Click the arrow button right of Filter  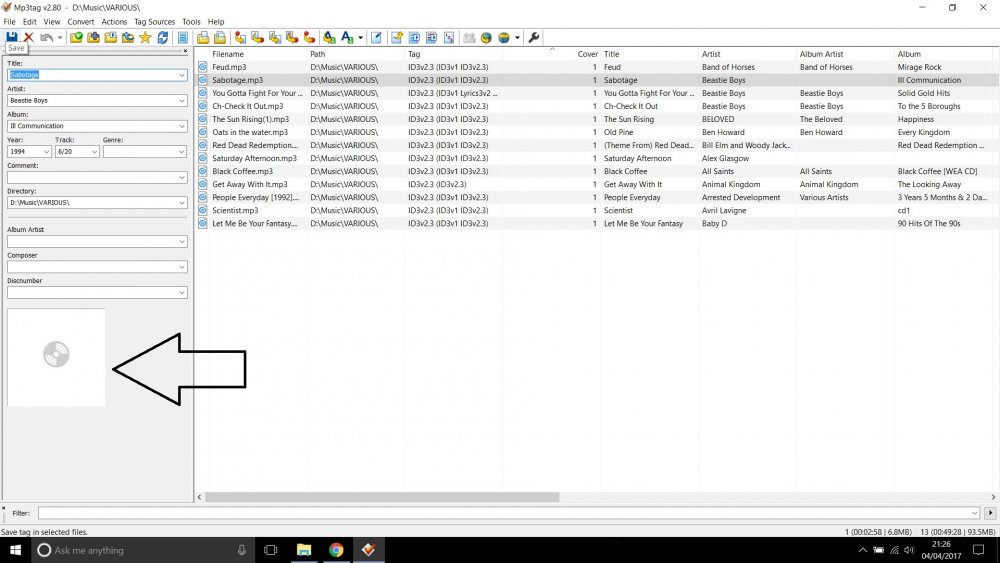coord(990,513)
